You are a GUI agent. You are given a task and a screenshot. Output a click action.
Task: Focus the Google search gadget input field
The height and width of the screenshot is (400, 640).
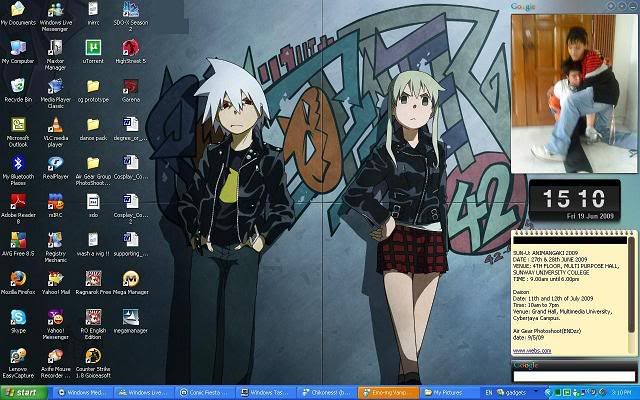point(574,376)
